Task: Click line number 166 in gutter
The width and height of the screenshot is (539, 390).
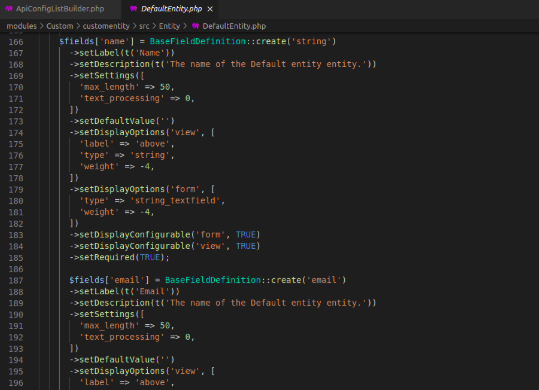Action: click(16, 42)
